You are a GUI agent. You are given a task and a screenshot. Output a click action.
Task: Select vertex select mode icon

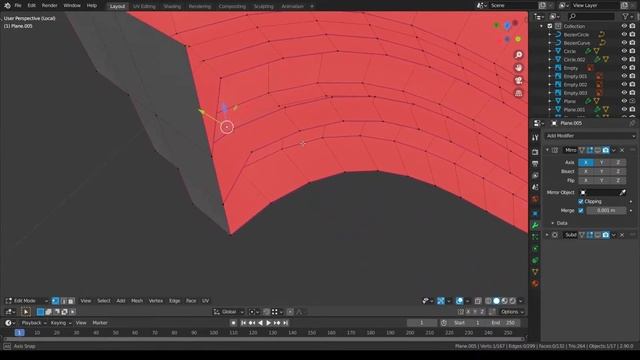tap(56, 301)
